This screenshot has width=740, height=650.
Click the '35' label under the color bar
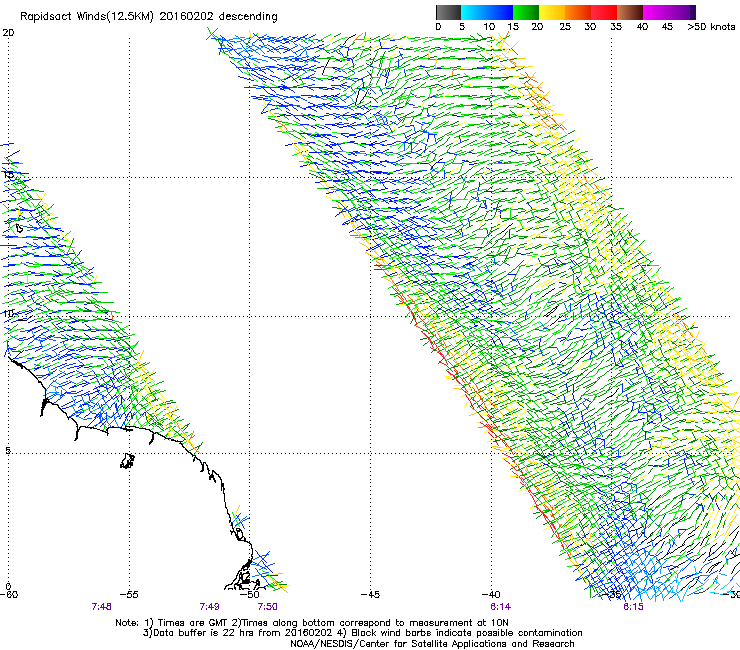[616, 27]
